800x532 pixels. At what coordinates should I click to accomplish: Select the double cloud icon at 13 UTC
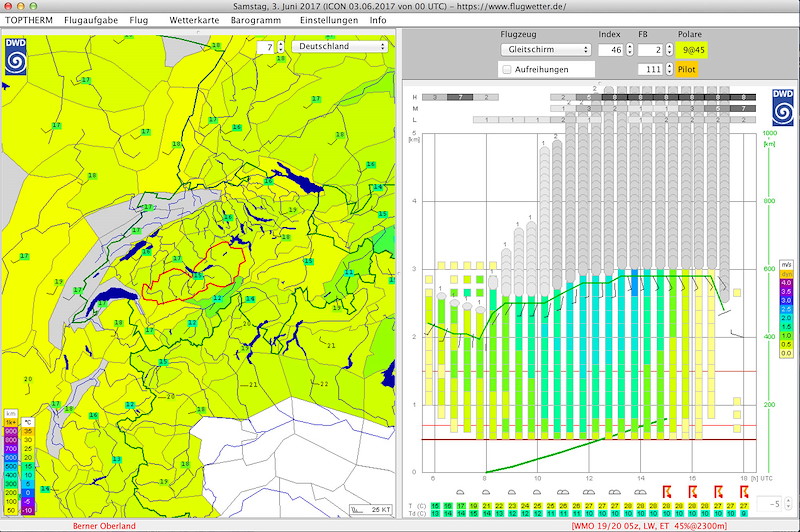615,492
